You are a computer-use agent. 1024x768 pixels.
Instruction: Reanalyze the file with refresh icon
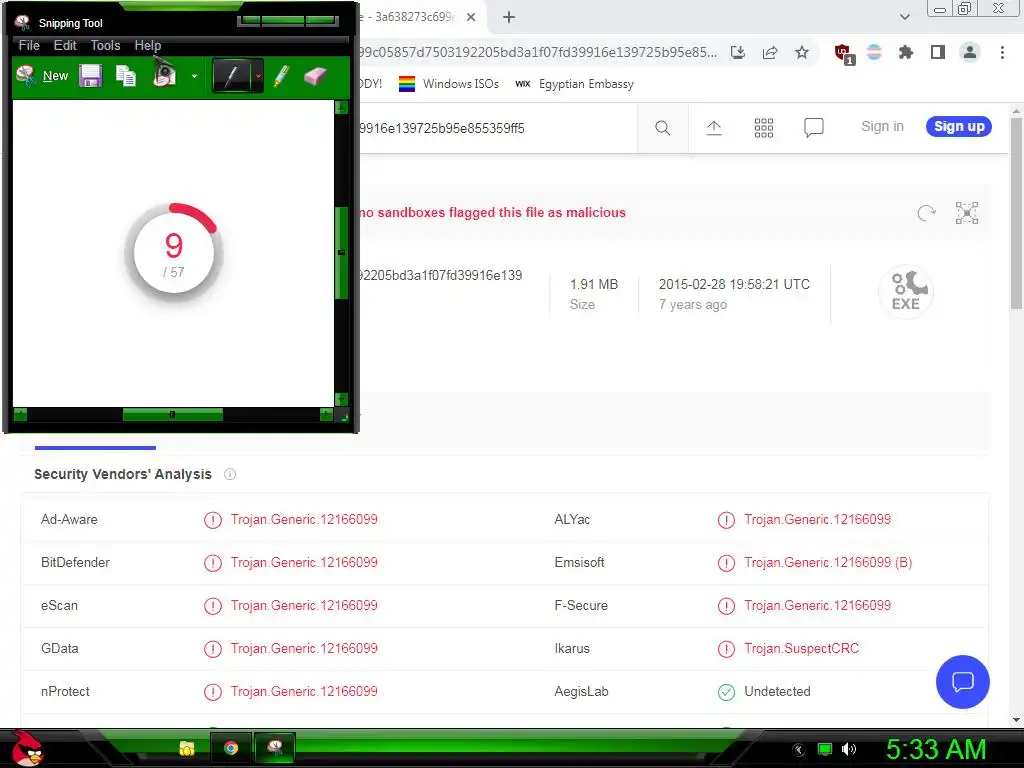pyautogui.click(x=926, y=213)
